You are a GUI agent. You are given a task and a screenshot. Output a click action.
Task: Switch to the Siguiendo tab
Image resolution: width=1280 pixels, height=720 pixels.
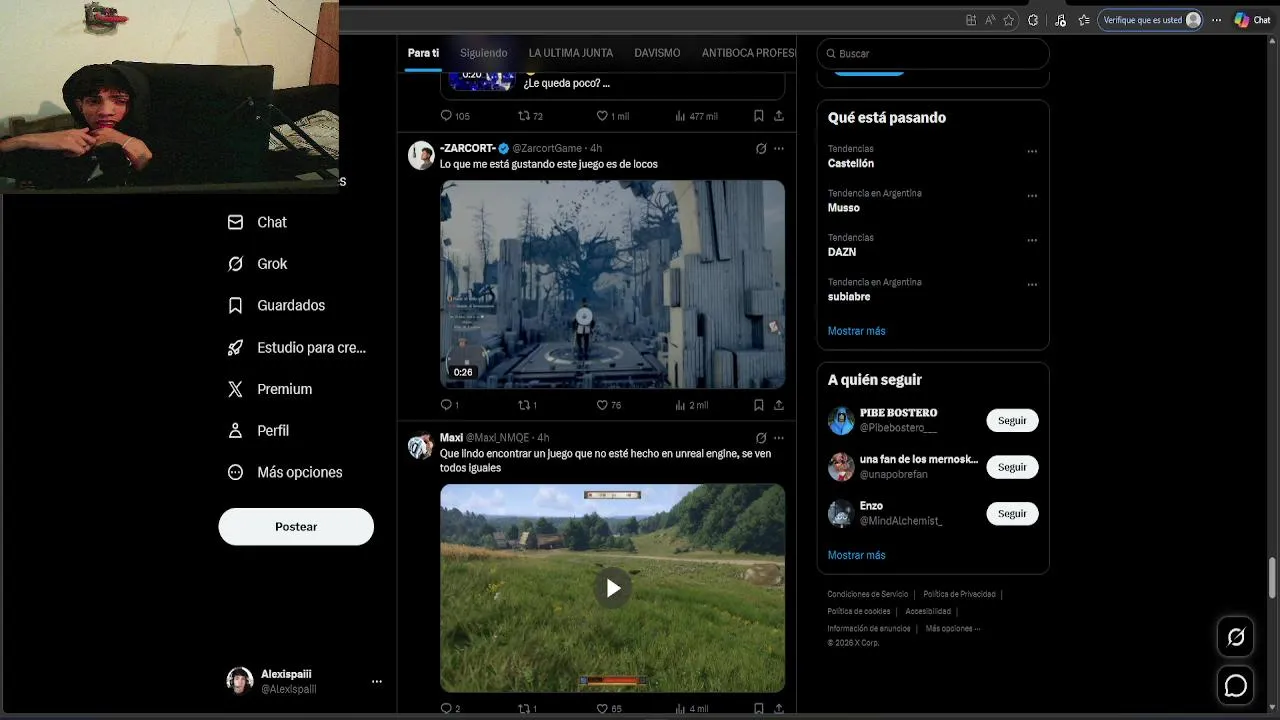pyautogui.click(x=484, y=53)
